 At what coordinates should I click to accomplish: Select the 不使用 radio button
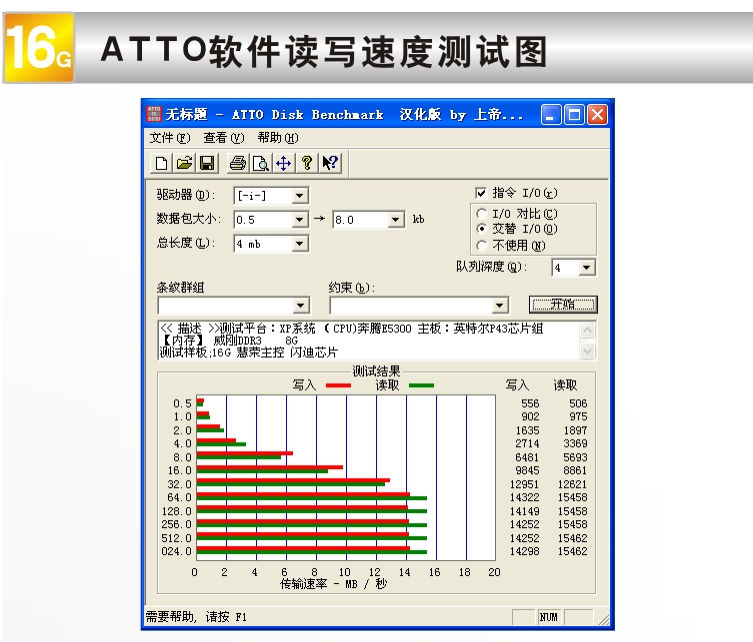click(x=481, y=245)
